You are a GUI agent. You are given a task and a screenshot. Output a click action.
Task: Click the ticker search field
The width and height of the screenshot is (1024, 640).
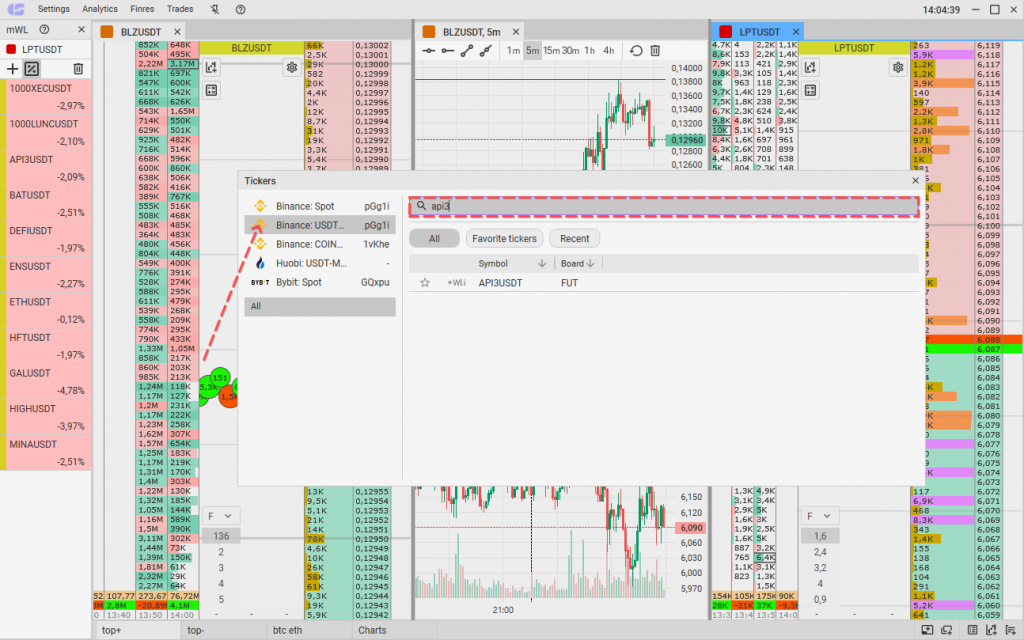664,206
